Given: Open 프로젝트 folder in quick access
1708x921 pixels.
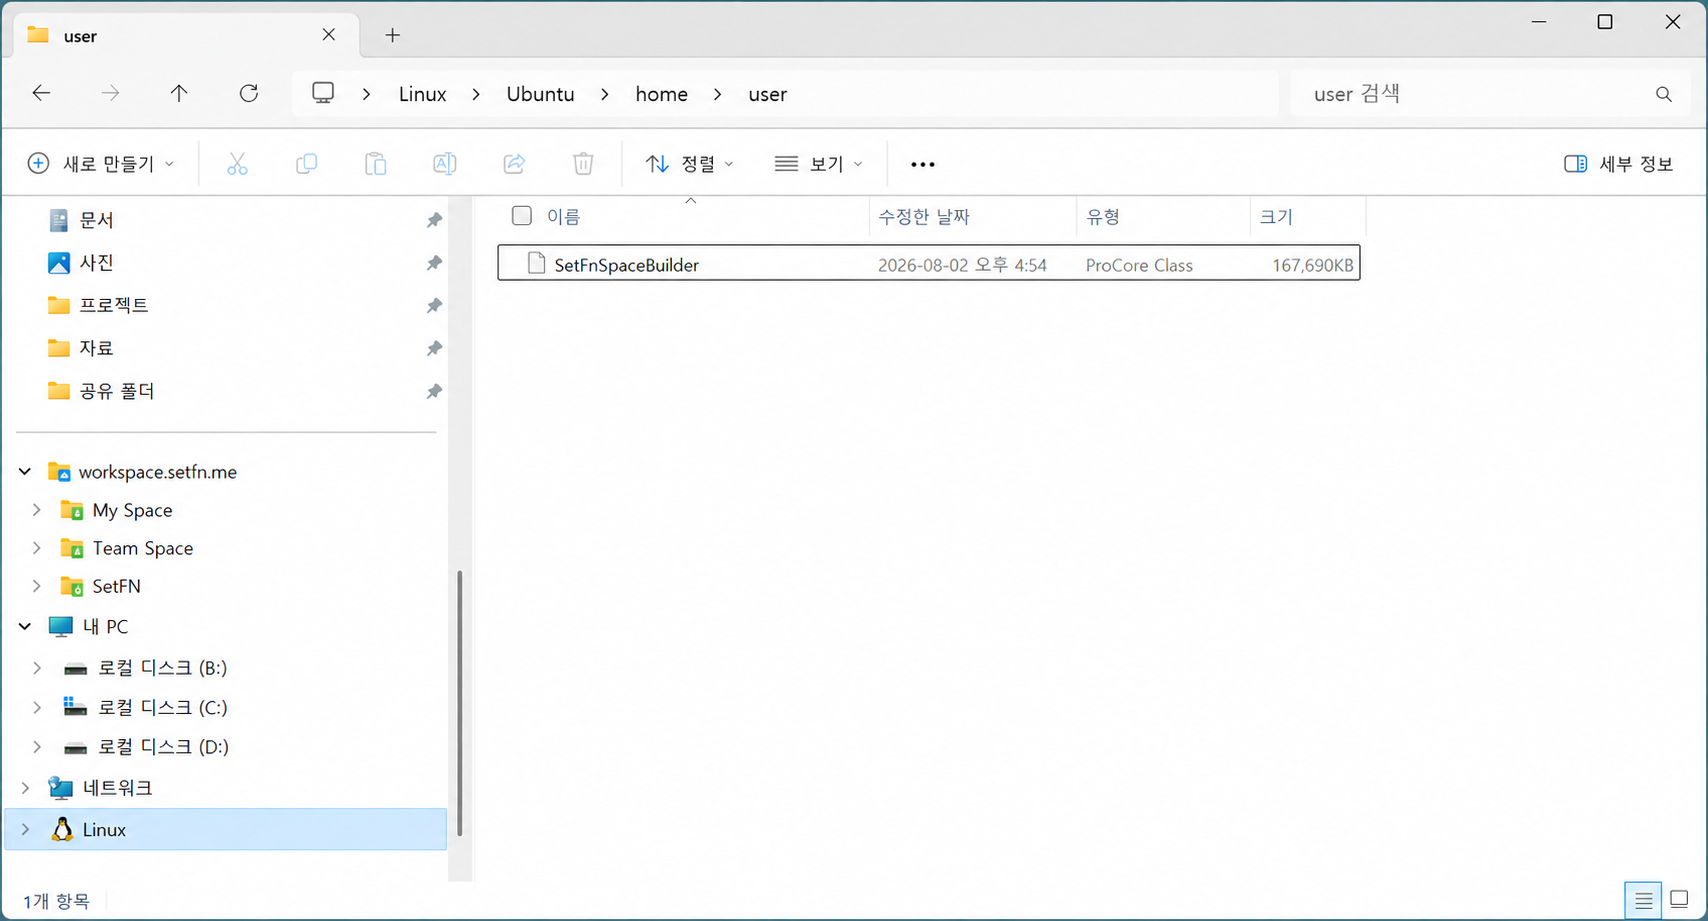Looking at the screenshot, I should (113, 305).
